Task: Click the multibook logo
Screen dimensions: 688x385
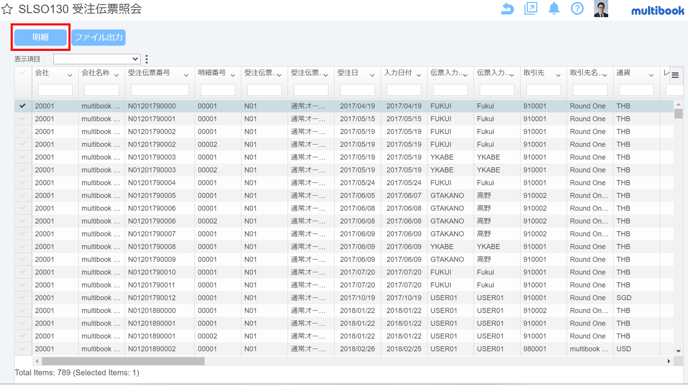Action: tap(657, 11)
